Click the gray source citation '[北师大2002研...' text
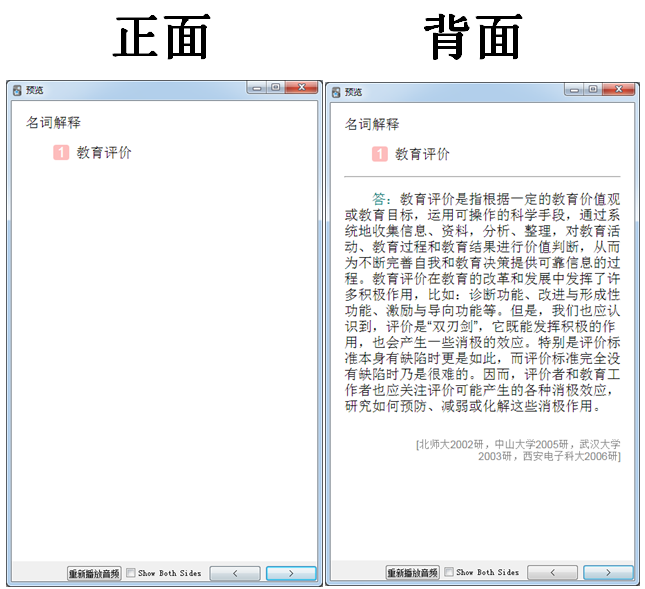Viewport: 645px width, 589px height. click(518, 450)
